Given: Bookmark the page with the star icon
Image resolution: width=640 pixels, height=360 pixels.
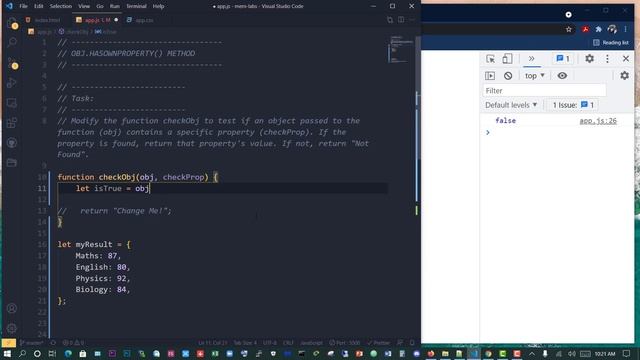Looking at the screenshot, I should coord(569,29).
